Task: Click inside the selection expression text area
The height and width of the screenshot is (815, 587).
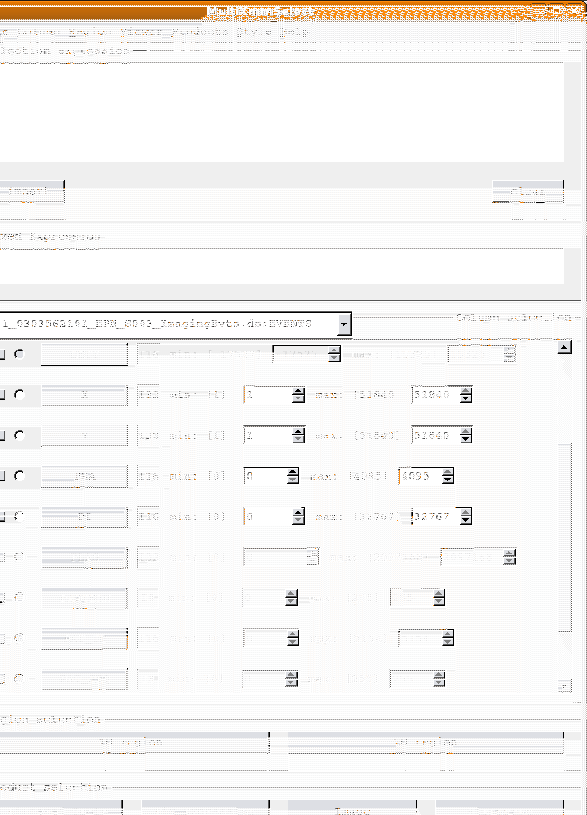Action: pos(281,112)
